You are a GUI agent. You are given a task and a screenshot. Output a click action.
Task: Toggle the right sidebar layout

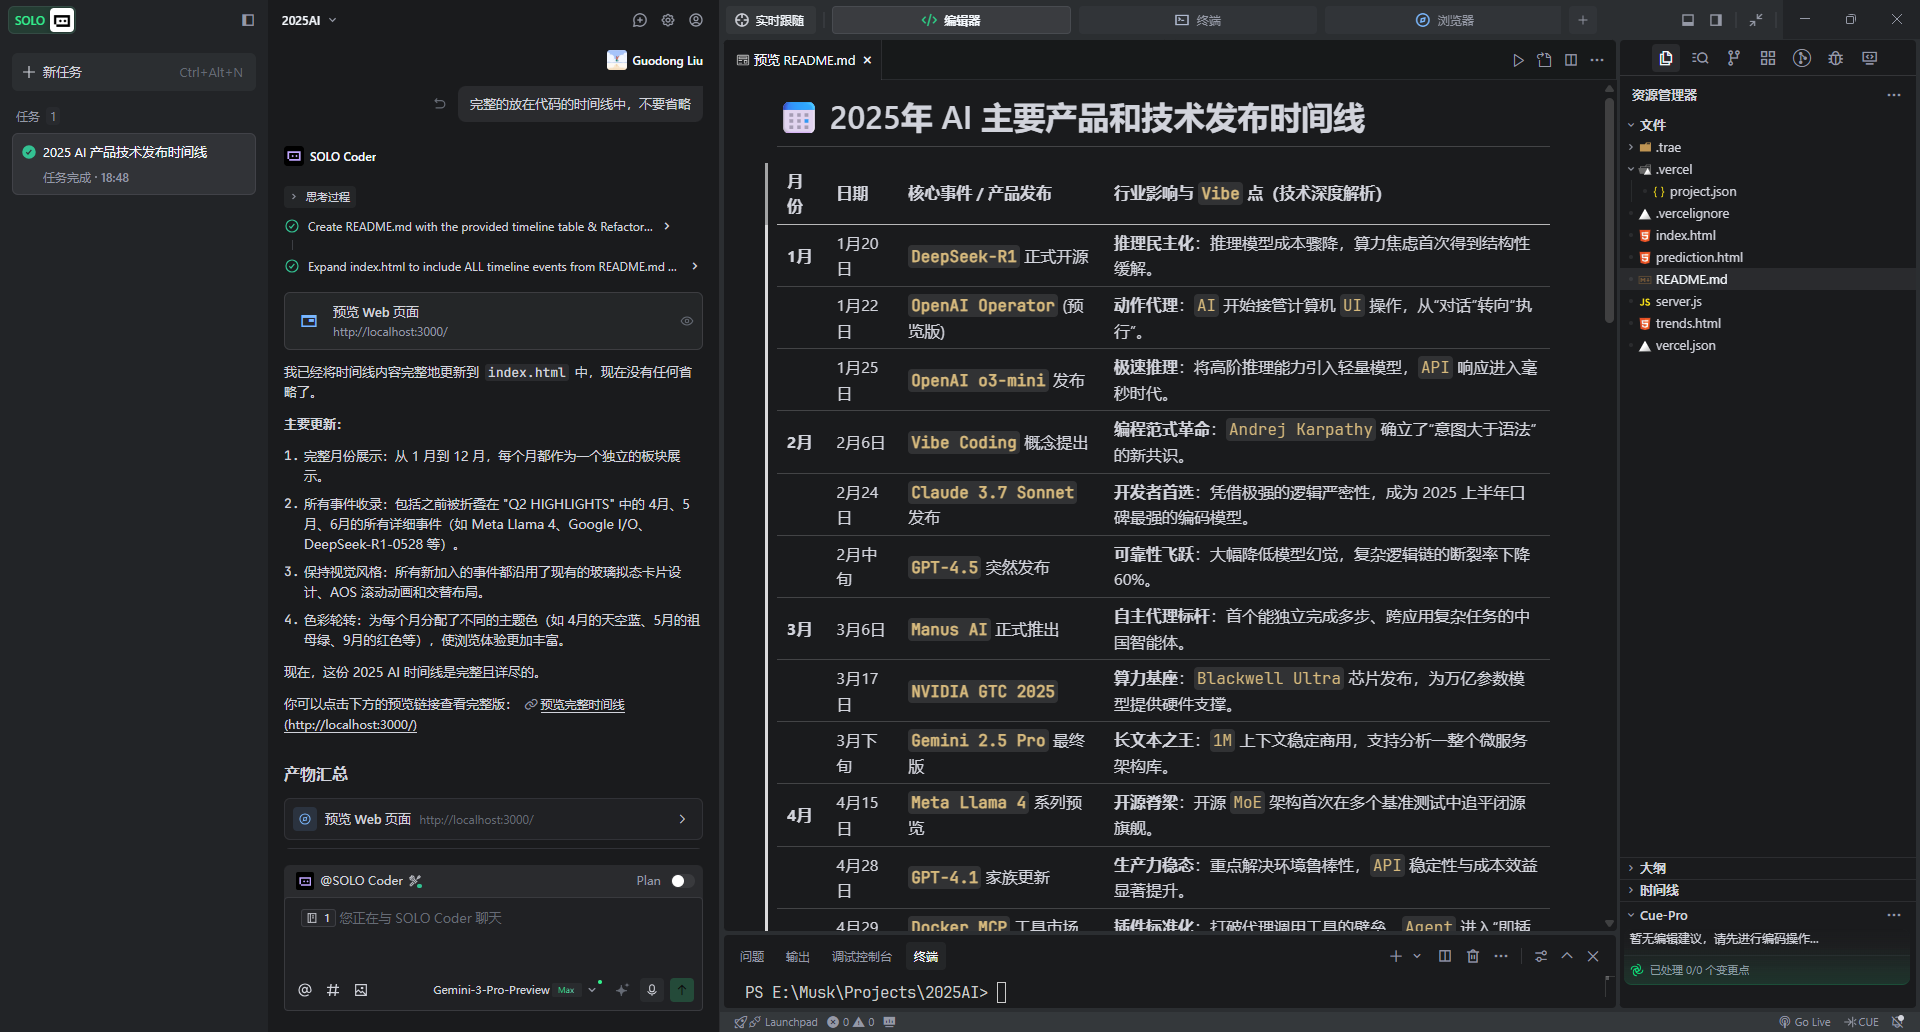click(1716, 20)
